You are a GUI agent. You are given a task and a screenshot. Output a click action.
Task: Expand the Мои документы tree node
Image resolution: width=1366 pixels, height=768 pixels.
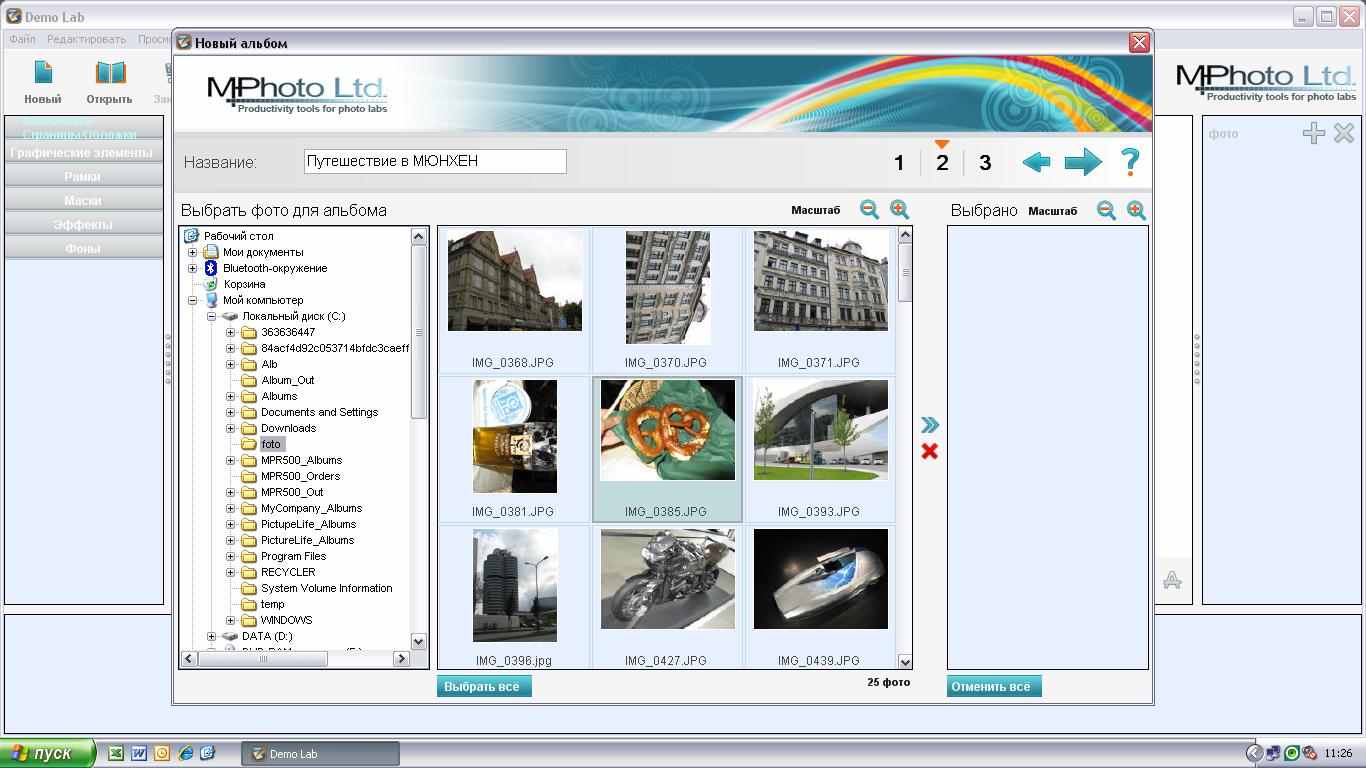[x=193, y=253]
